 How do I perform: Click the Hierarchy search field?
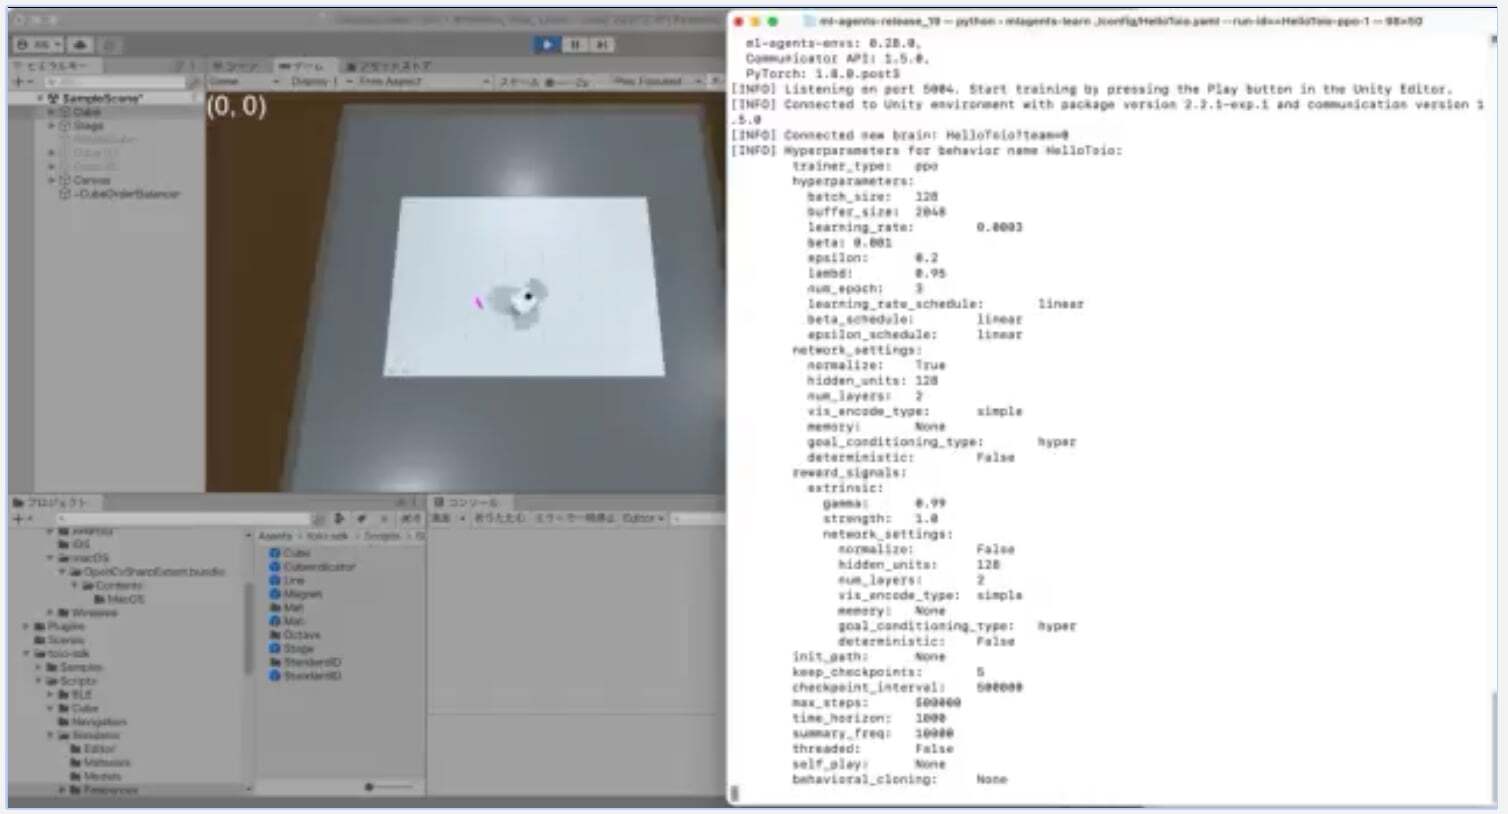(x=115, y=81)
